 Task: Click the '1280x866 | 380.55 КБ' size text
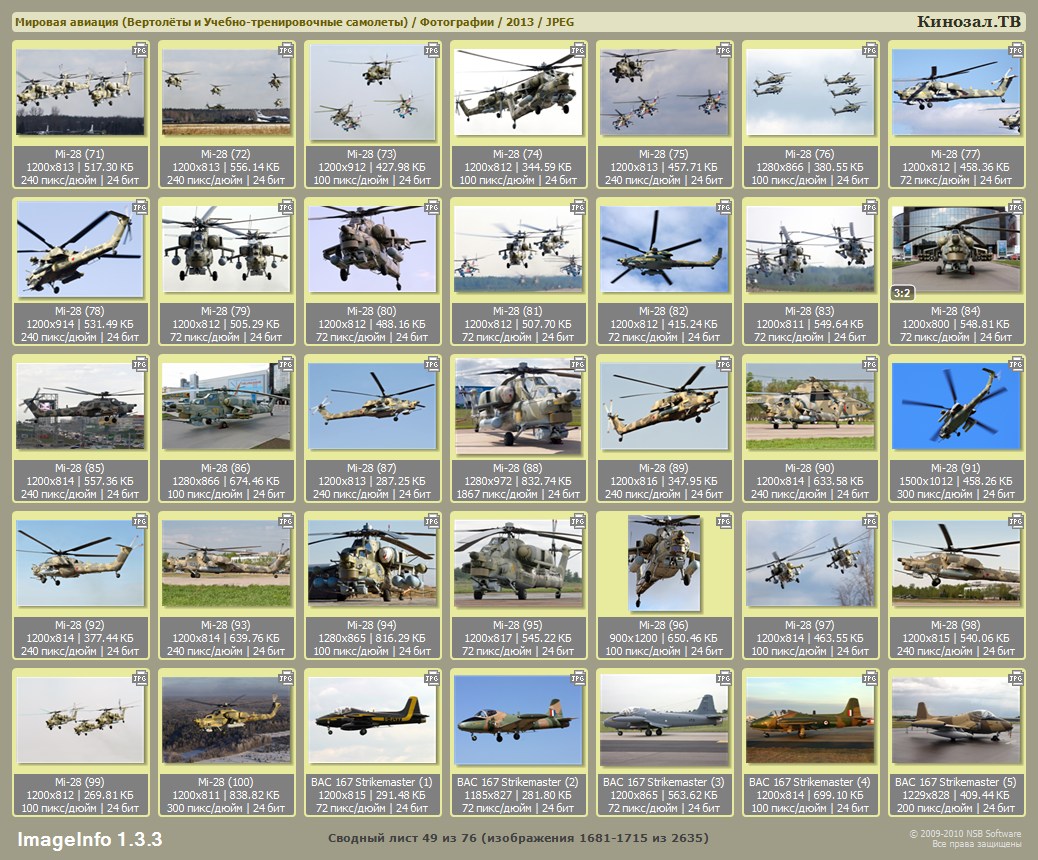810,167
